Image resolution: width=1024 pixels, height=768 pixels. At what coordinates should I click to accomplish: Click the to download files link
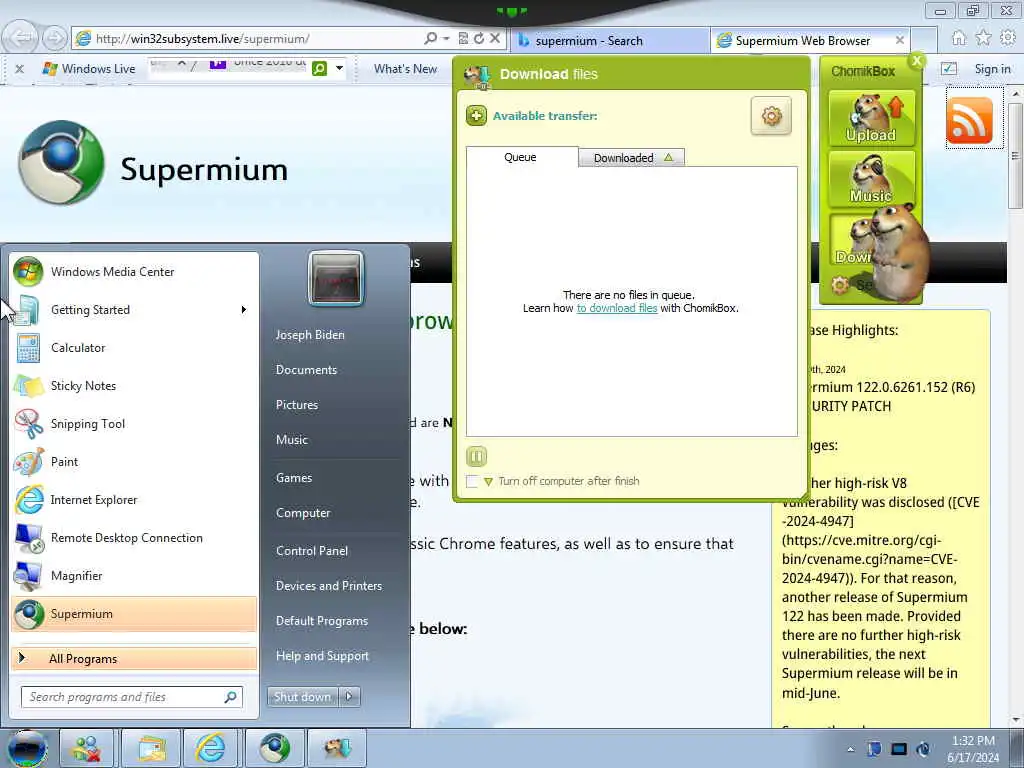tap(616, 308)
